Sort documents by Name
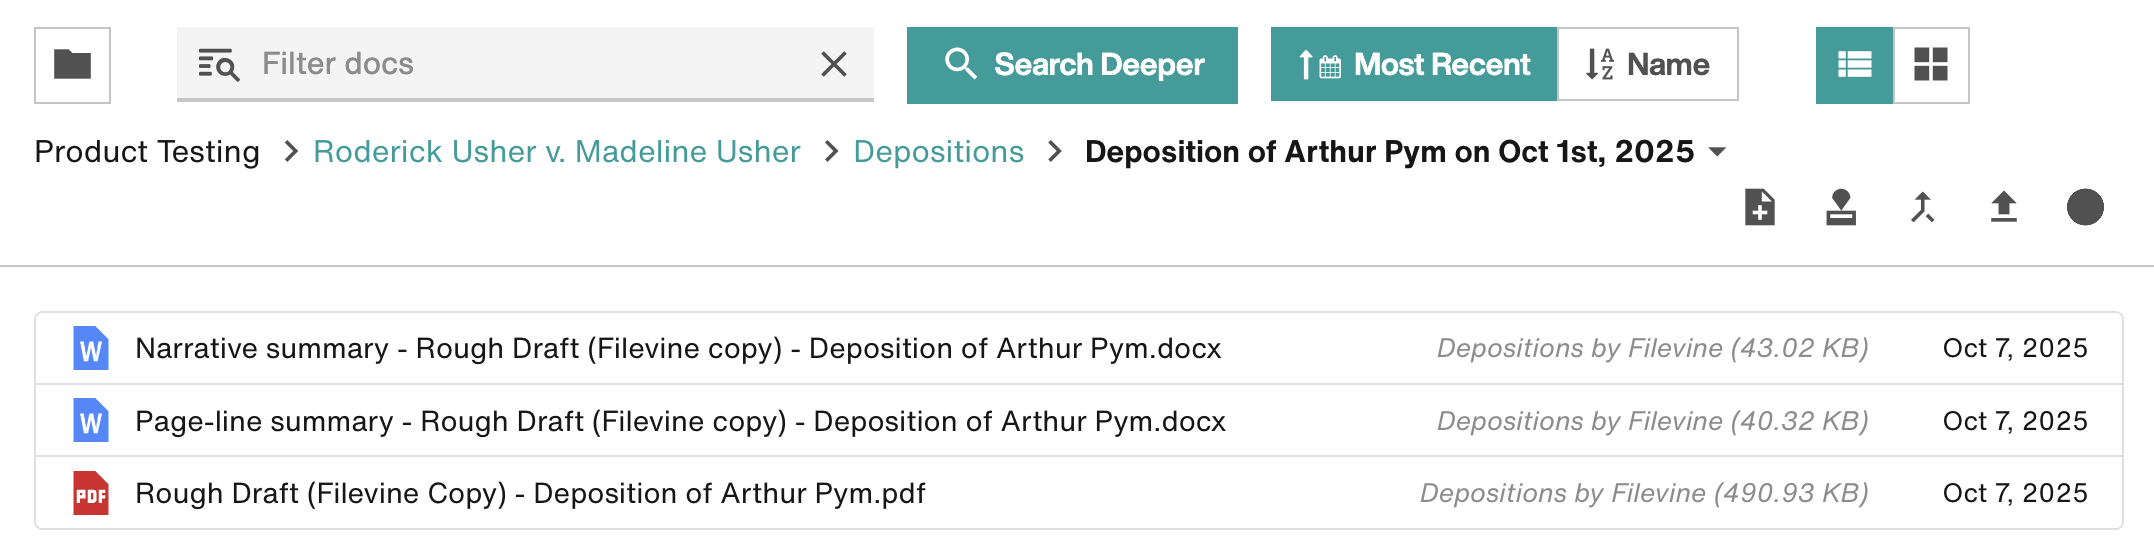This screenshot has height=558, width=2154. pos(1647,65)
